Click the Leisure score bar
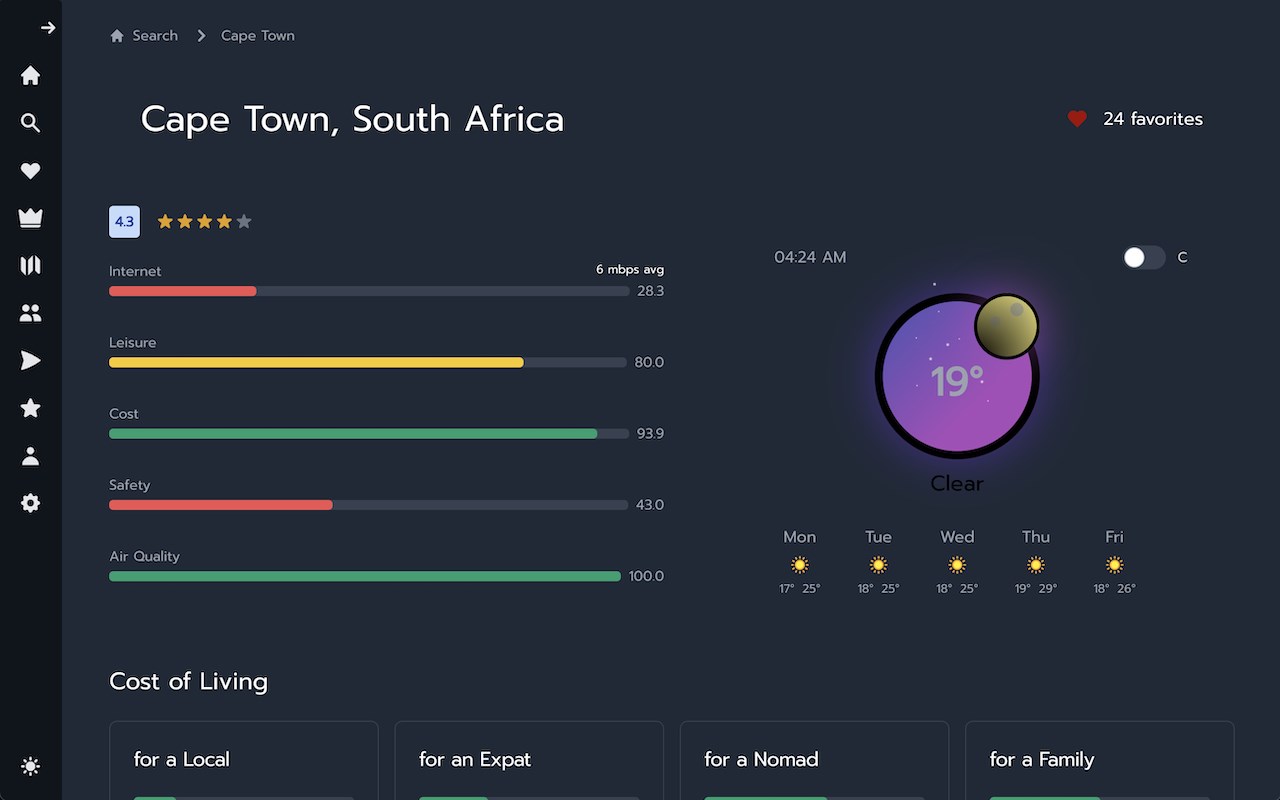The height and width of the screenshot is (800, 1280). coord(368,363)
